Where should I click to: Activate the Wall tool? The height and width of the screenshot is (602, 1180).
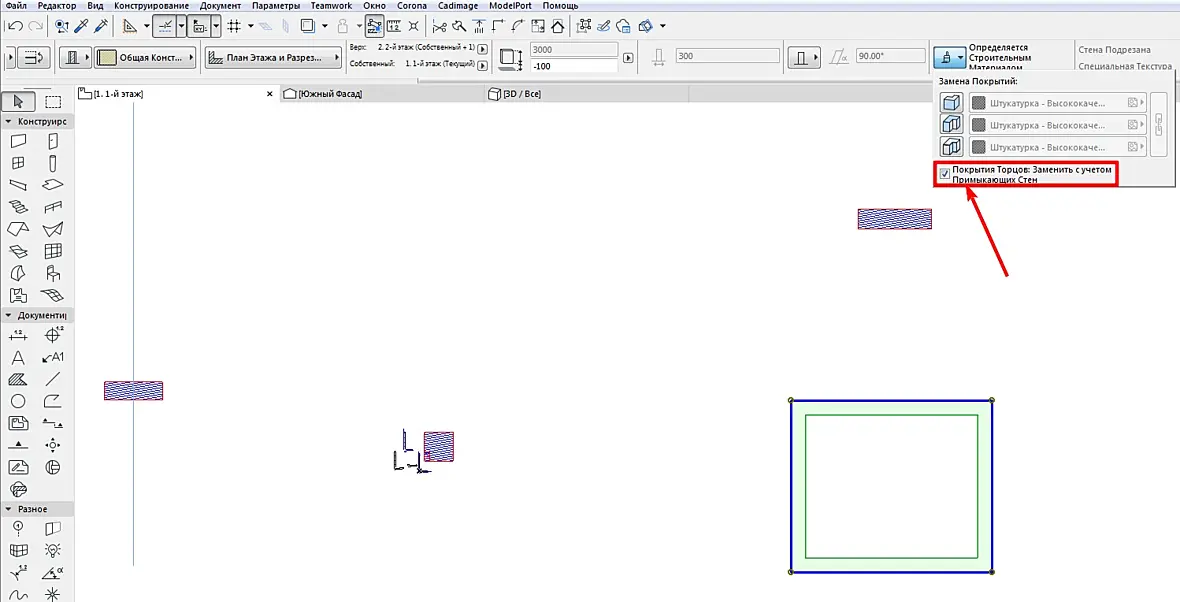[x=18, y=141]
